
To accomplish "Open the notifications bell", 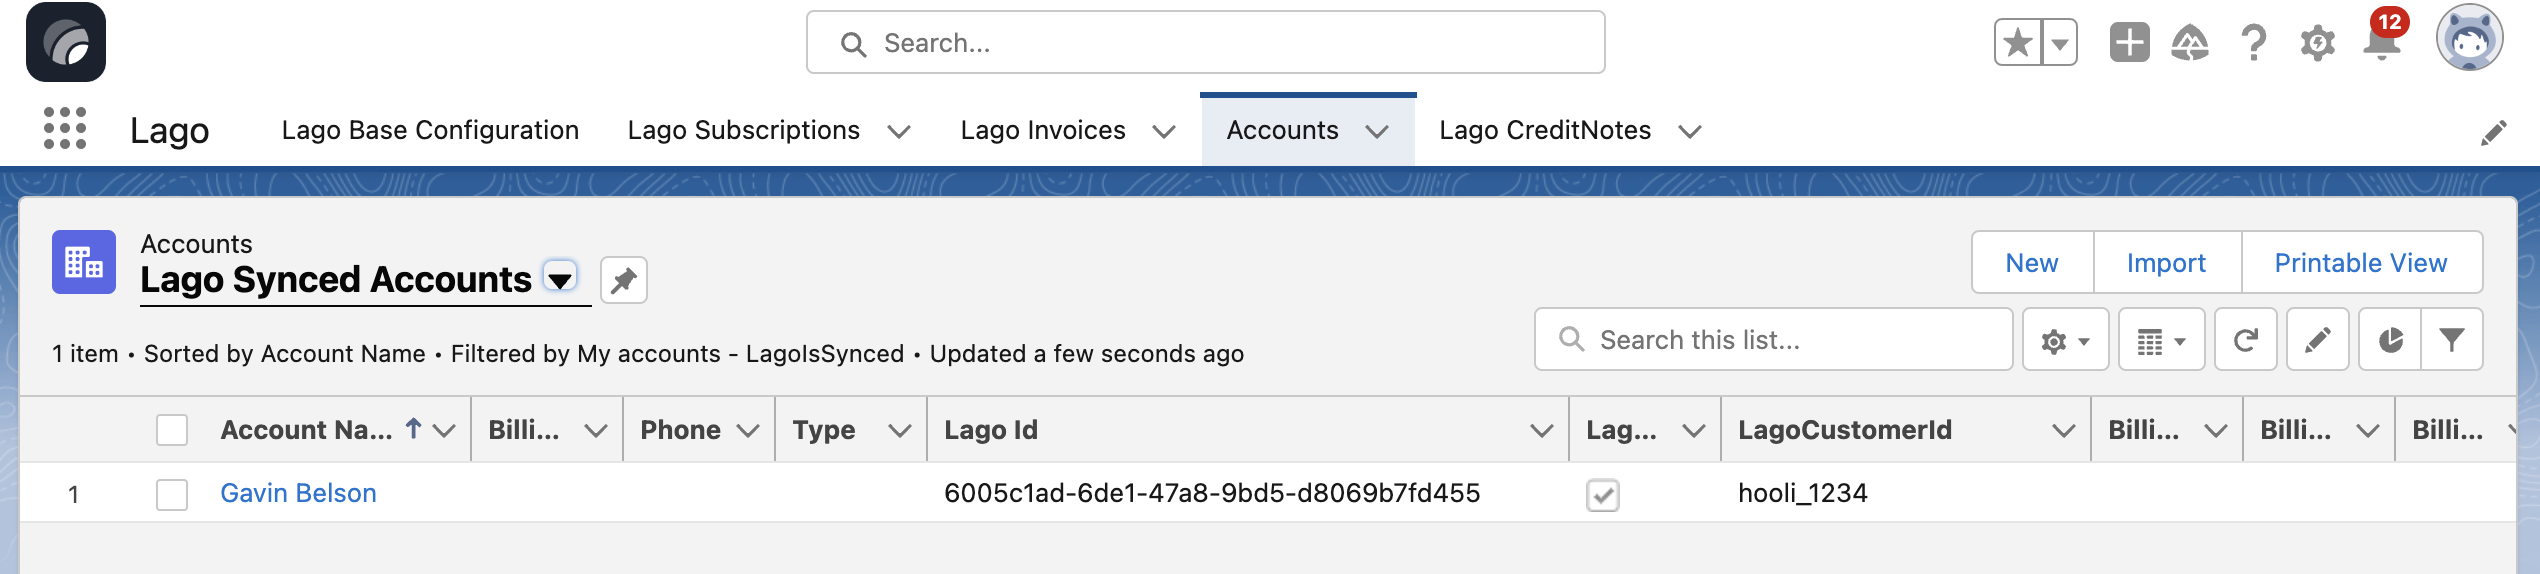I will click(2381, 43).
